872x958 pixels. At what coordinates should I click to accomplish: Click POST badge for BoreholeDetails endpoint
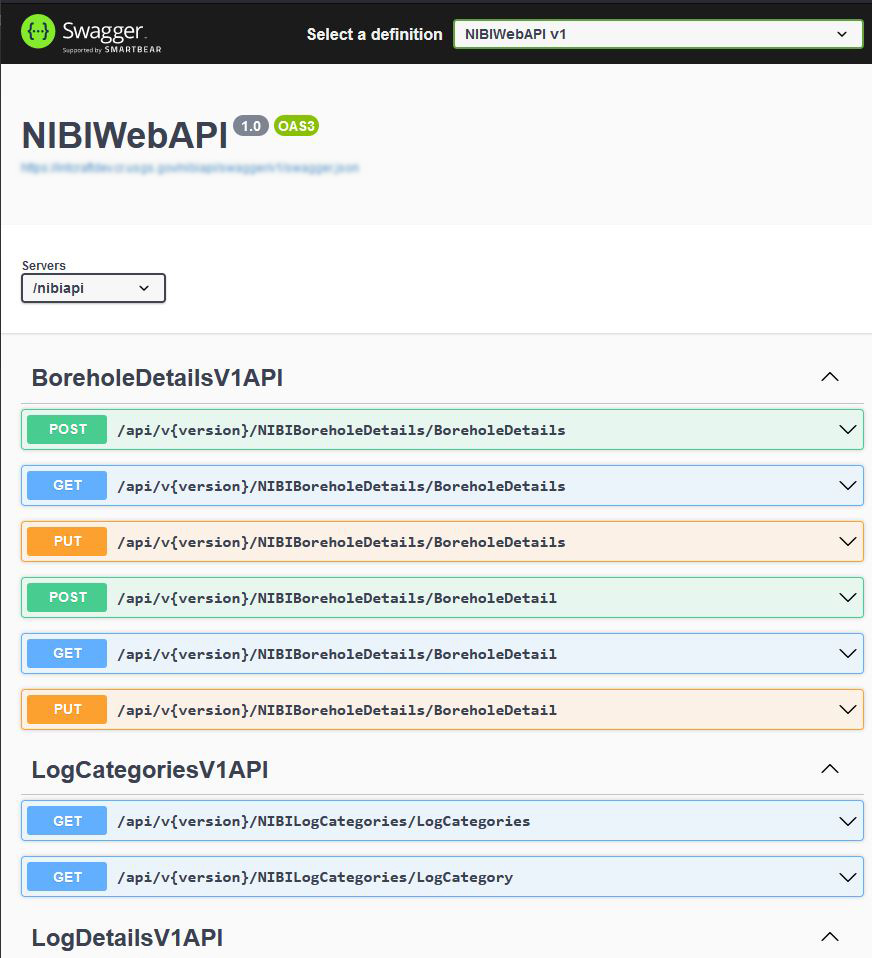click(x=67, y=430)
